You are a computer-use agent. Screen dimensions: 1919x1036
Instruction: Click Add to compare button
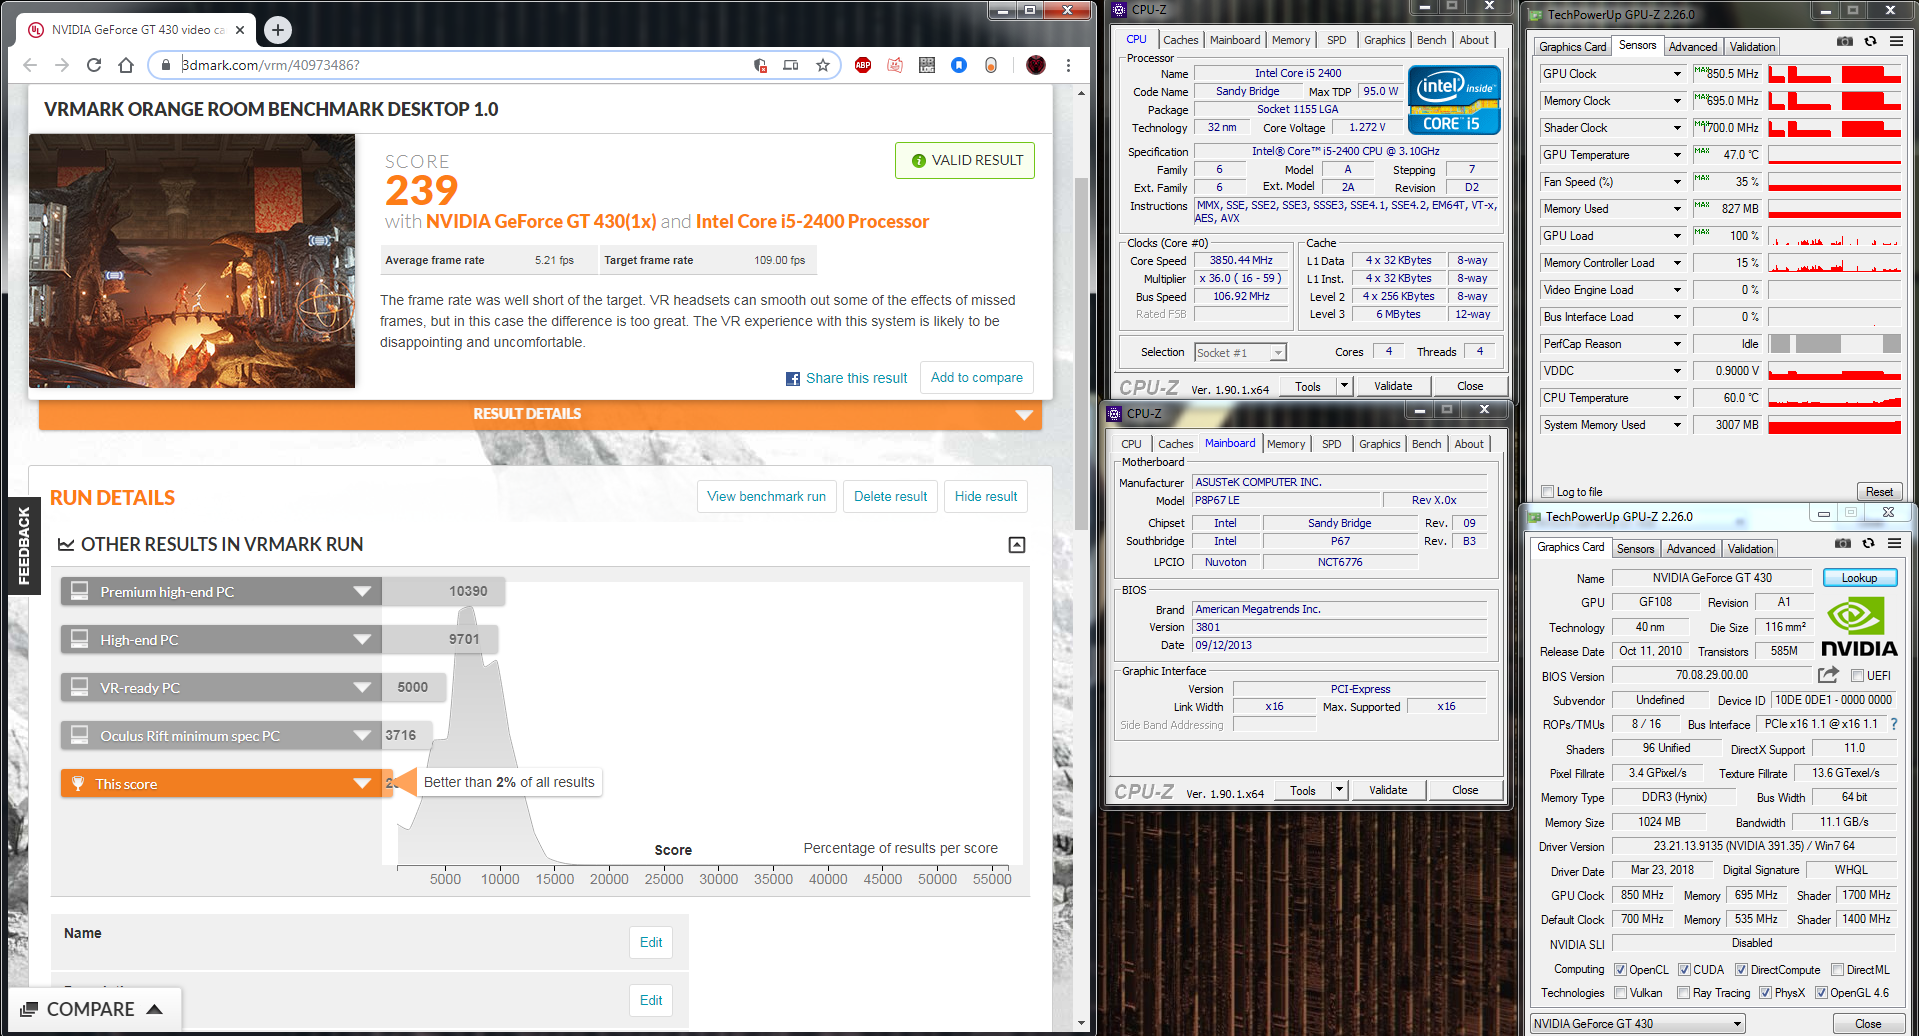click(977, 378)
